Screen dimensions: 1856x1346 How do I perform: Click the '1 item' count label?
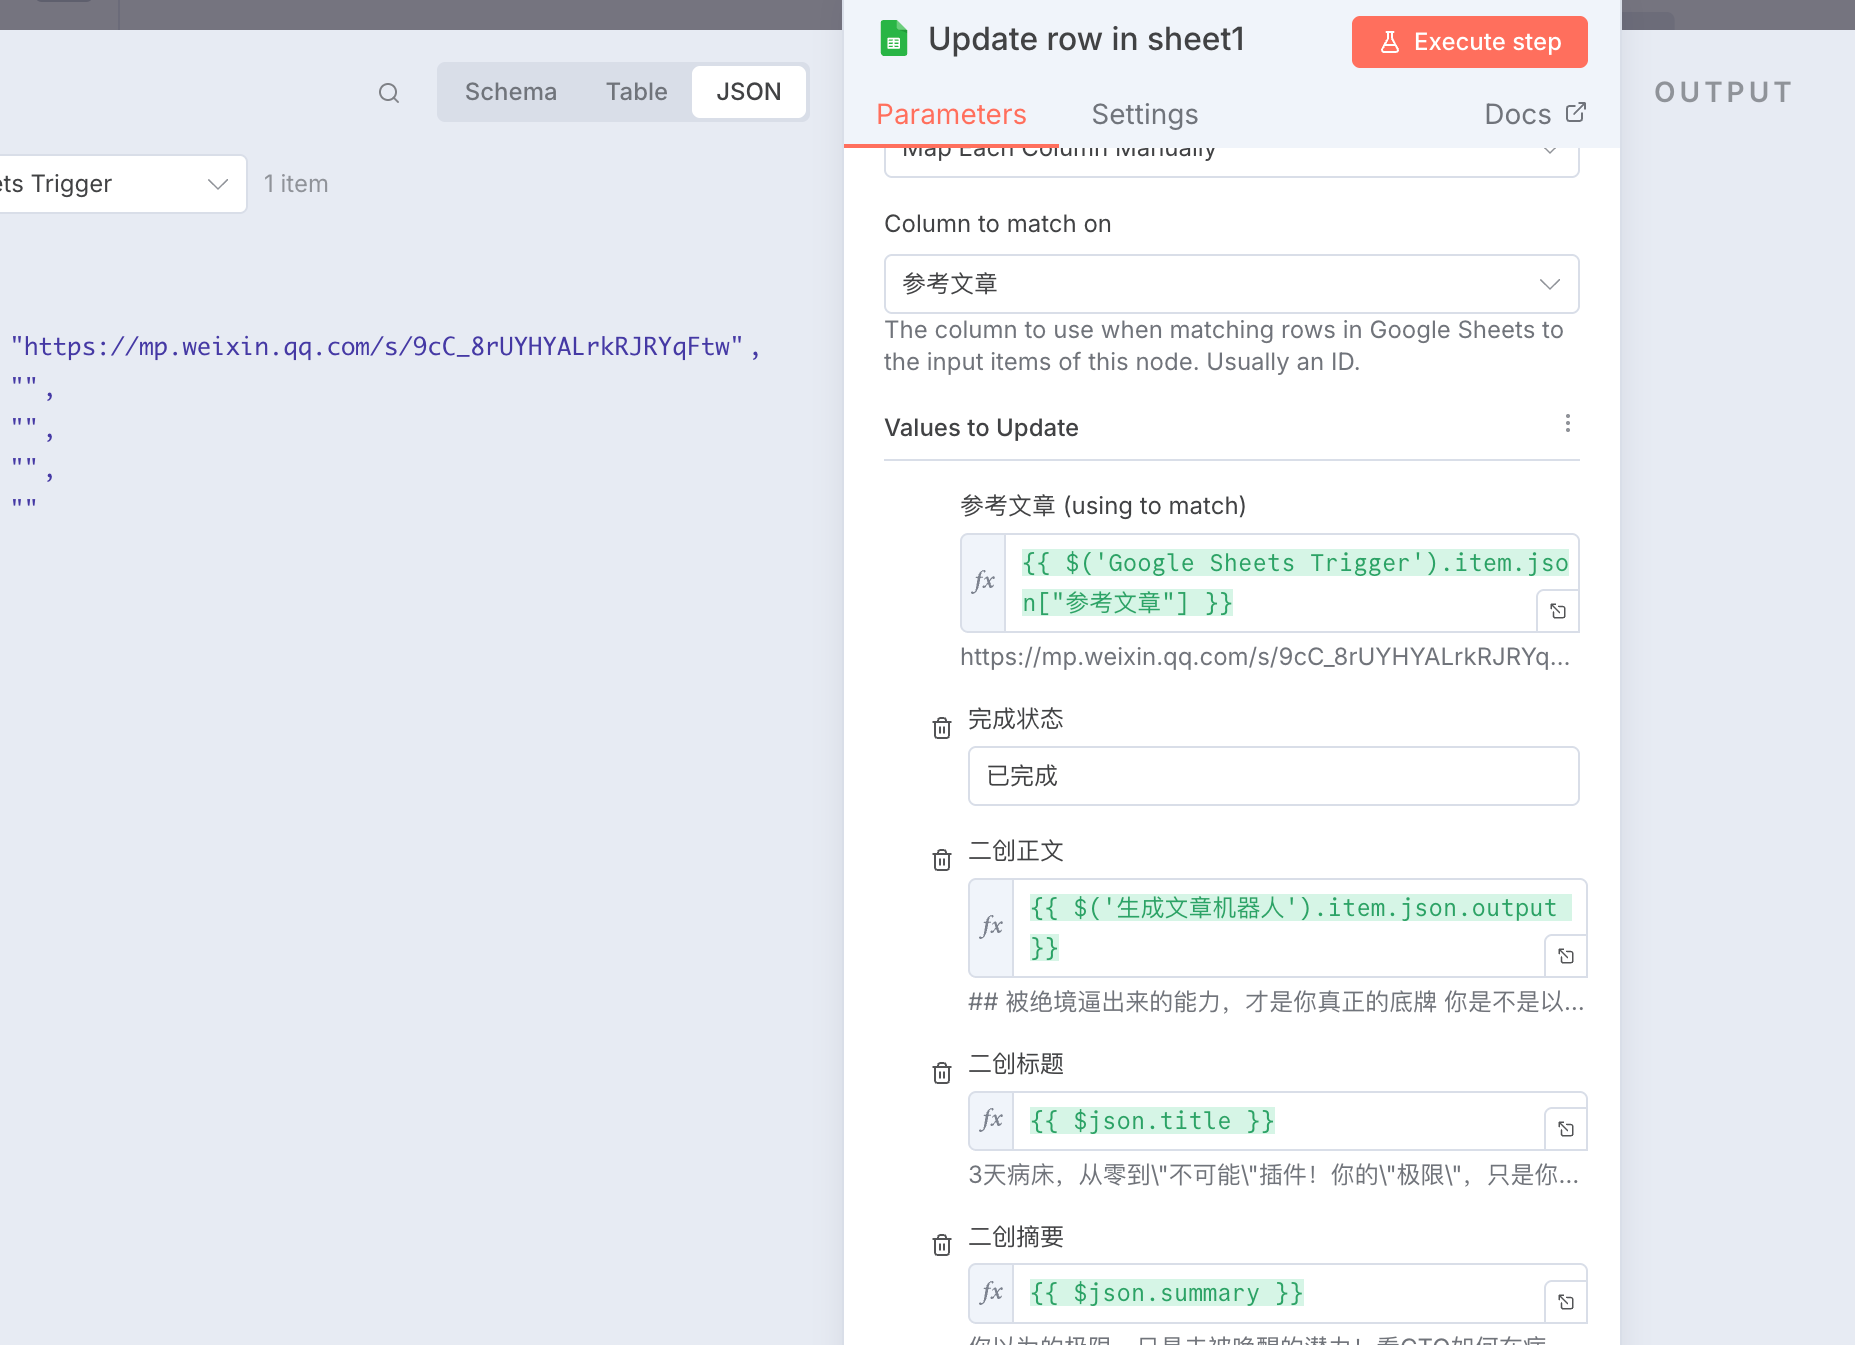coord(296,184)
